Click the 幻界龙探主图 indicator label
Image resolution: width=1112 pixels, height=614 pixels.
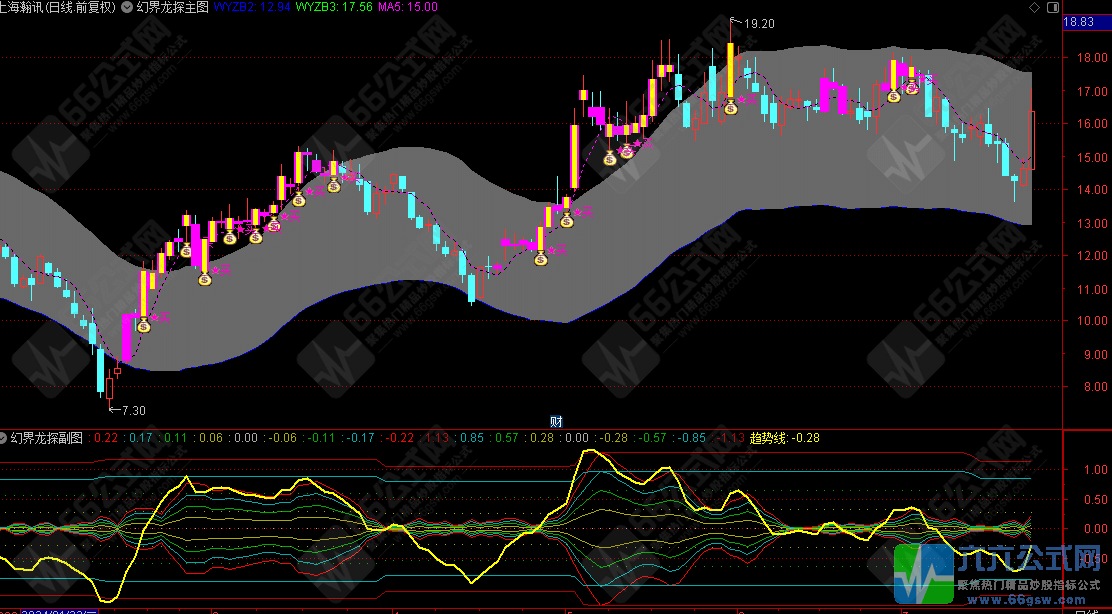coord(171,7)
